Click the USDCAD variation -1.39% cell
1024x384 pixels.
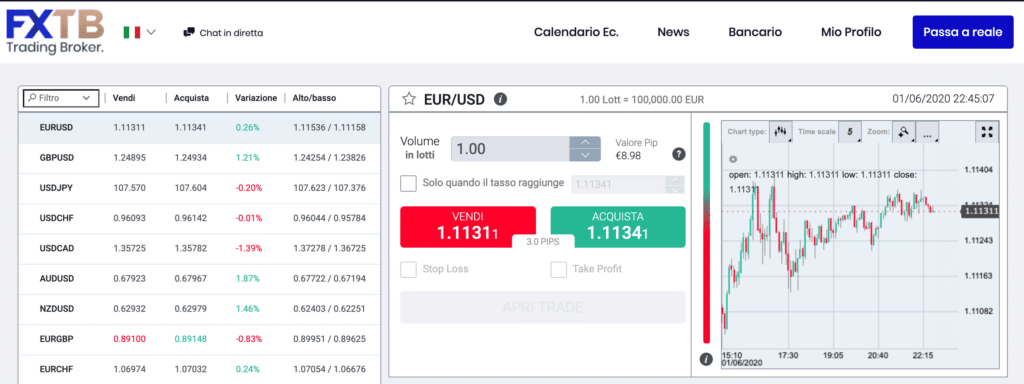(x=249, y=248)
